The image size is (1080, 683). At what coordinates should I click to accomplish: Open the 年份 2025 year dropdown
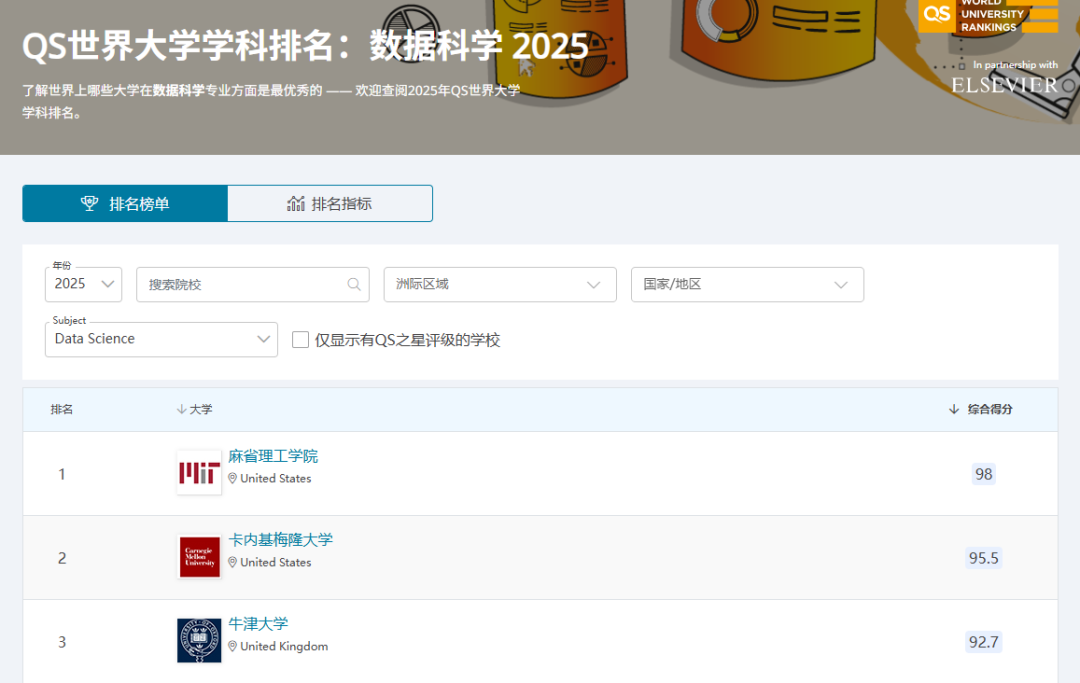click(83, 284)
